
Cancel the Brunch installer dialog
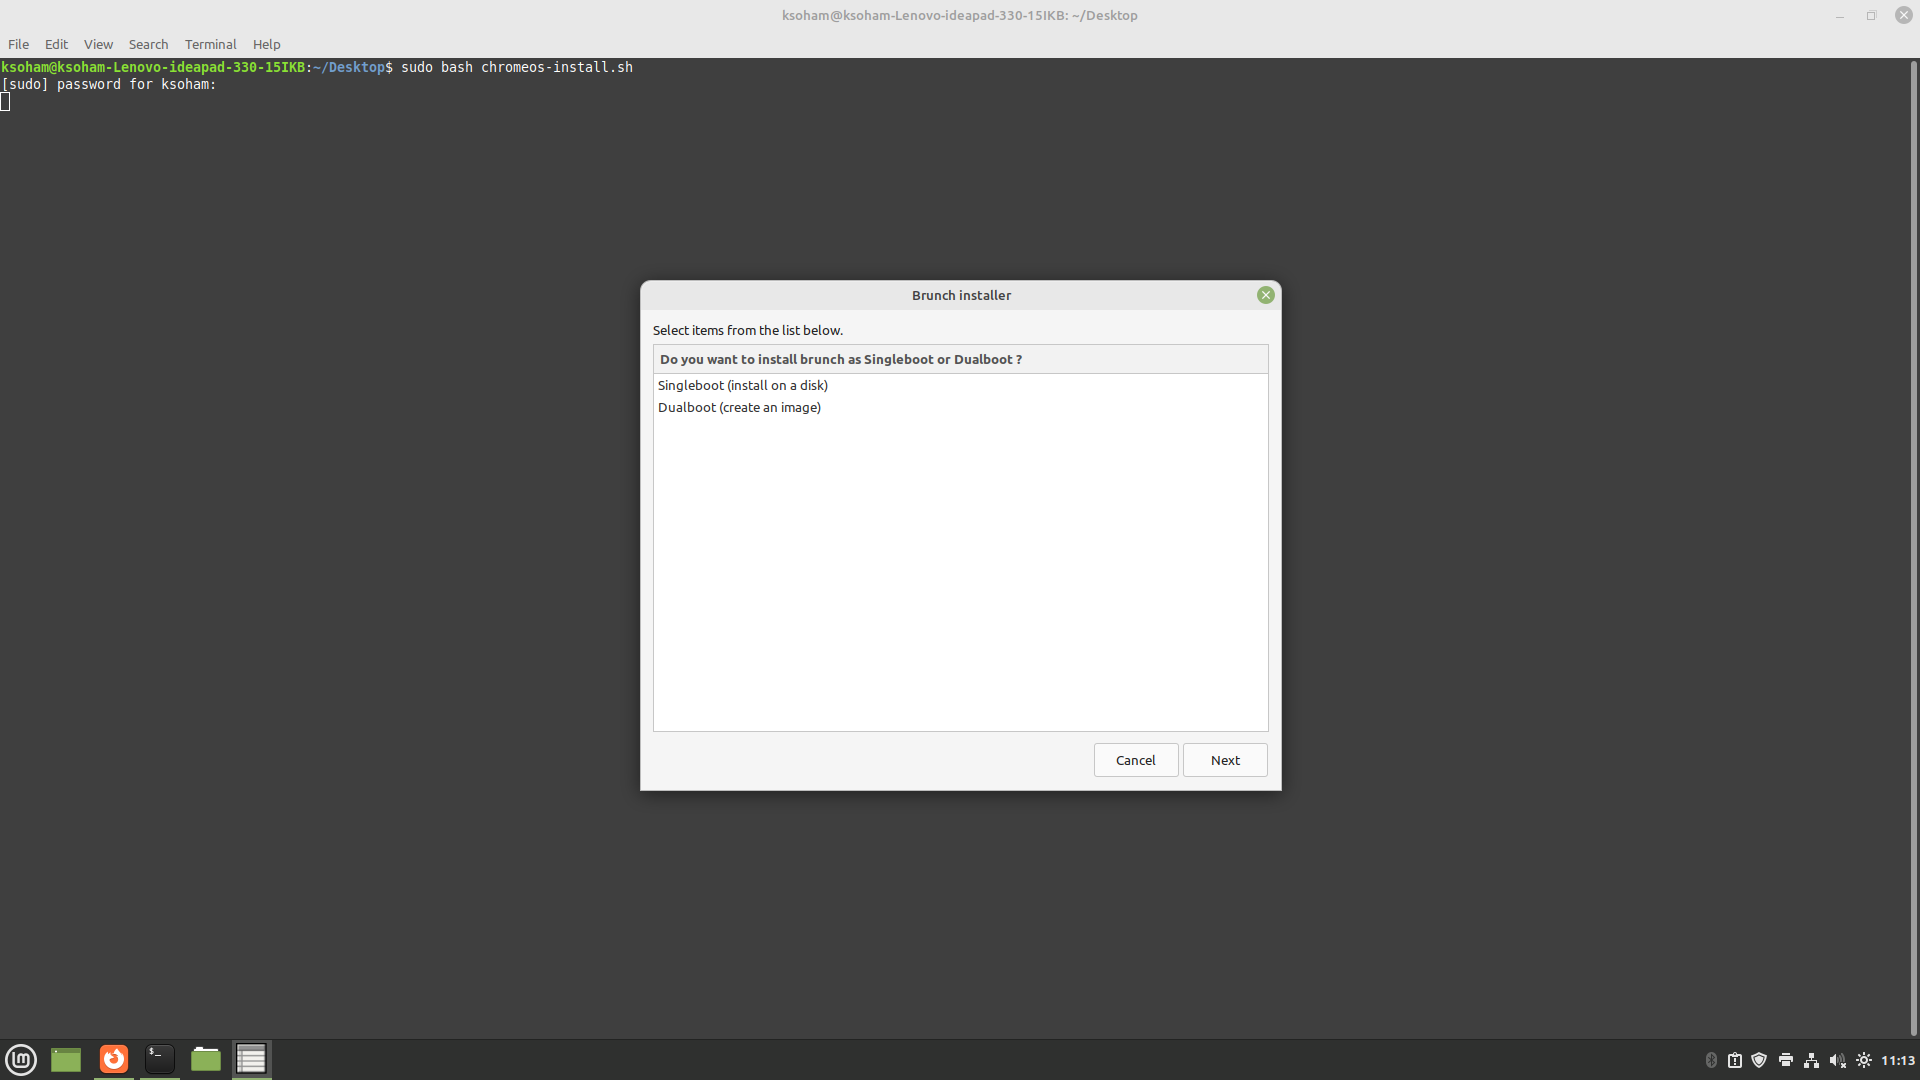coord(1134,760)
